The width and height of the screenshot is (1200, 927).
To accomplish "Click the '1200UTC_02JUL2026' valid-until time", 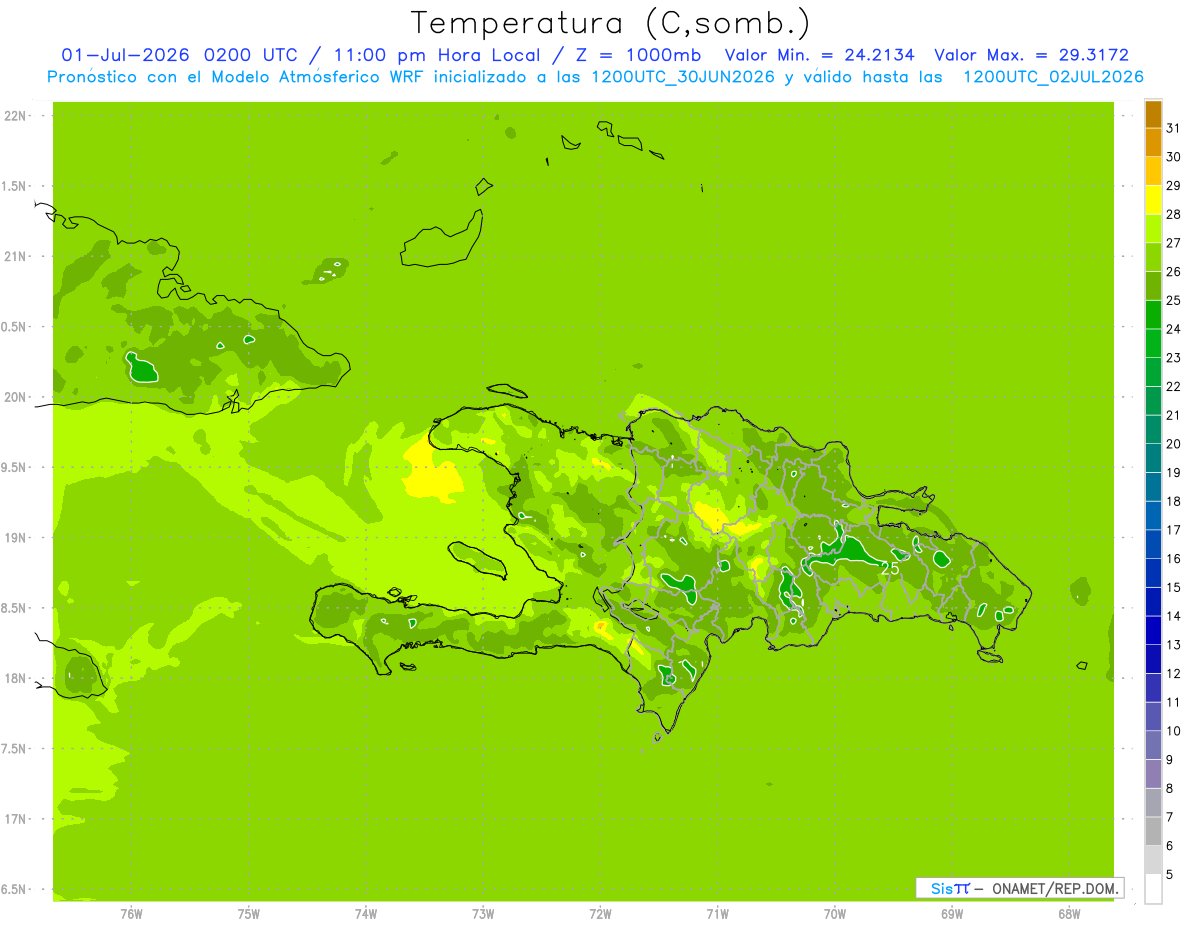I will [x=1053, y=77].
